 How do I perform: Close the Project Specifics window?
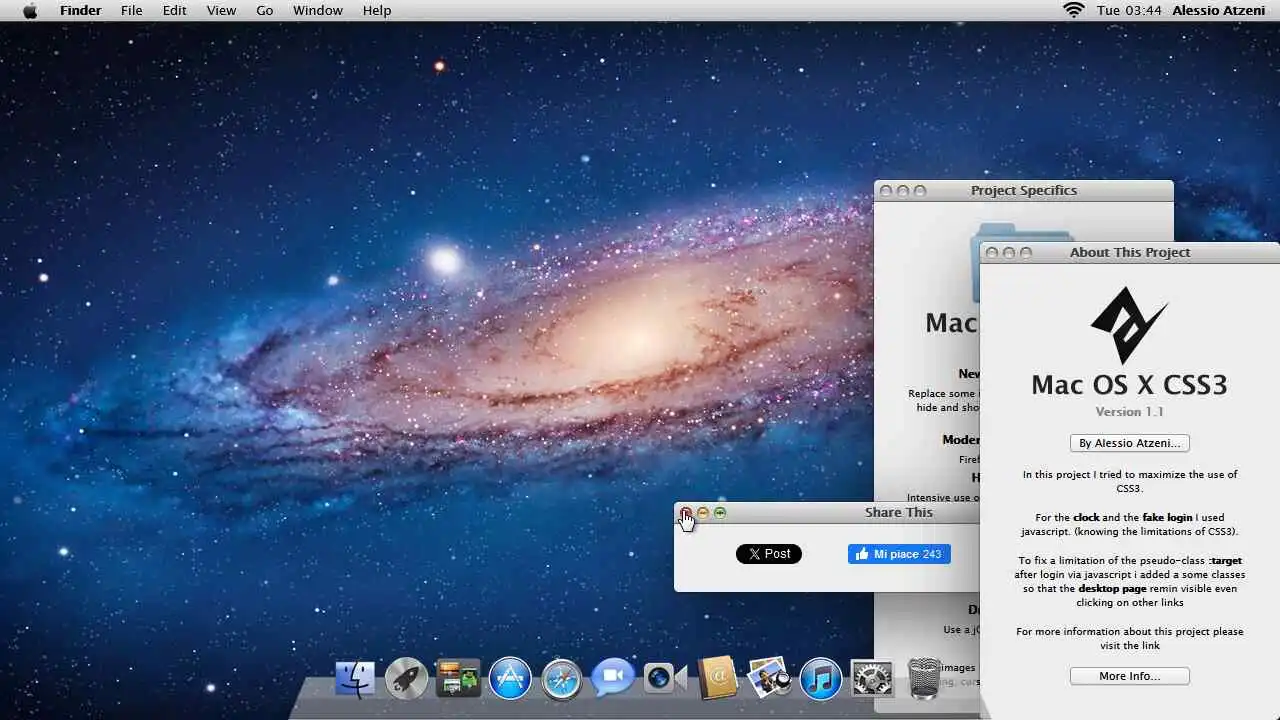[x=886, y=191]
